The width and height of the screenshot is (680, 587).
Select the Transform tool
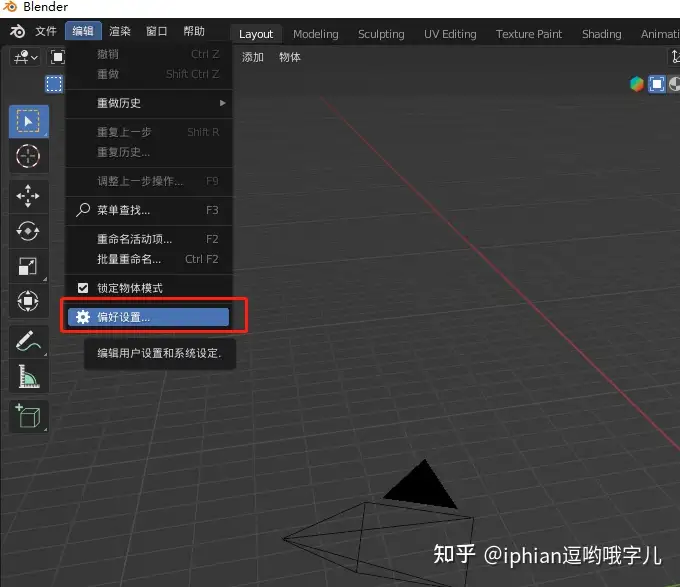29,301
